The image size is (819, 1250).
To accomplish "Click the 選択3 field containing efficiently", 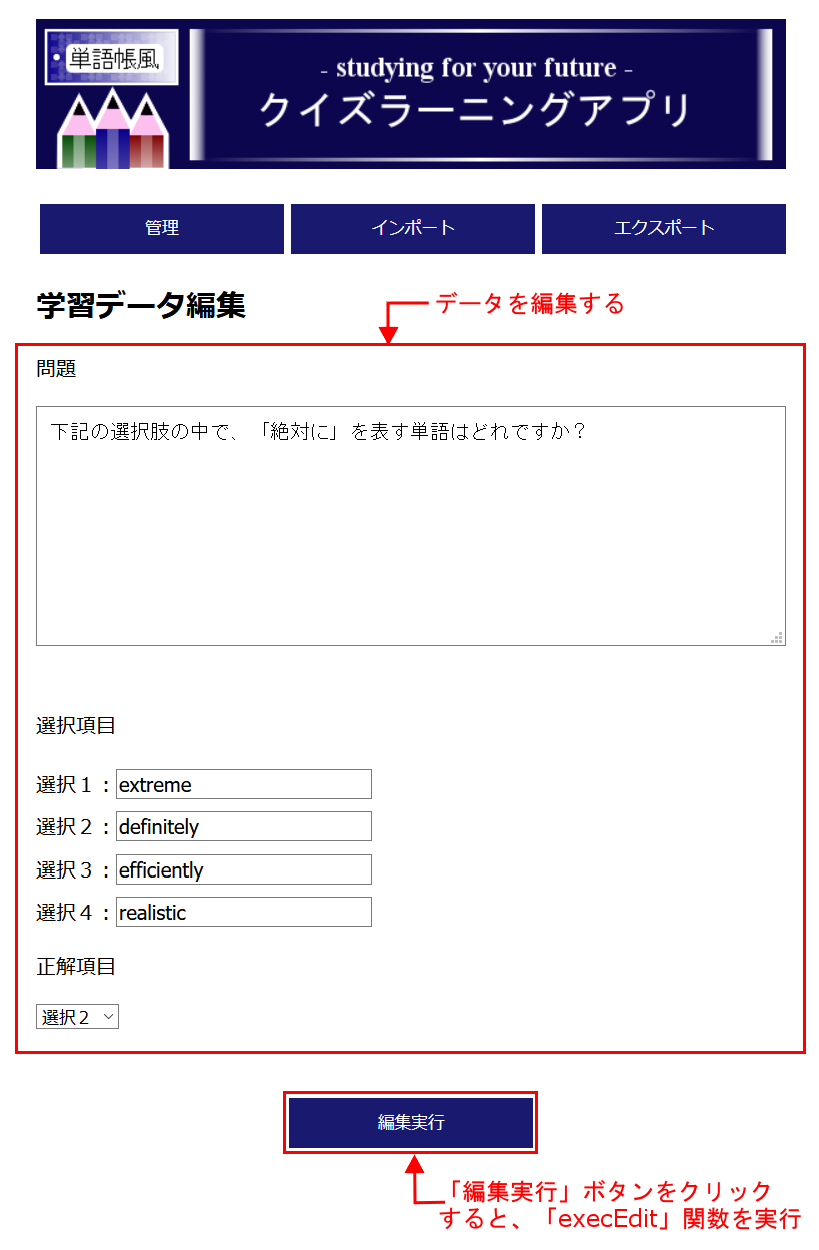I will click(x=244, y=870).
